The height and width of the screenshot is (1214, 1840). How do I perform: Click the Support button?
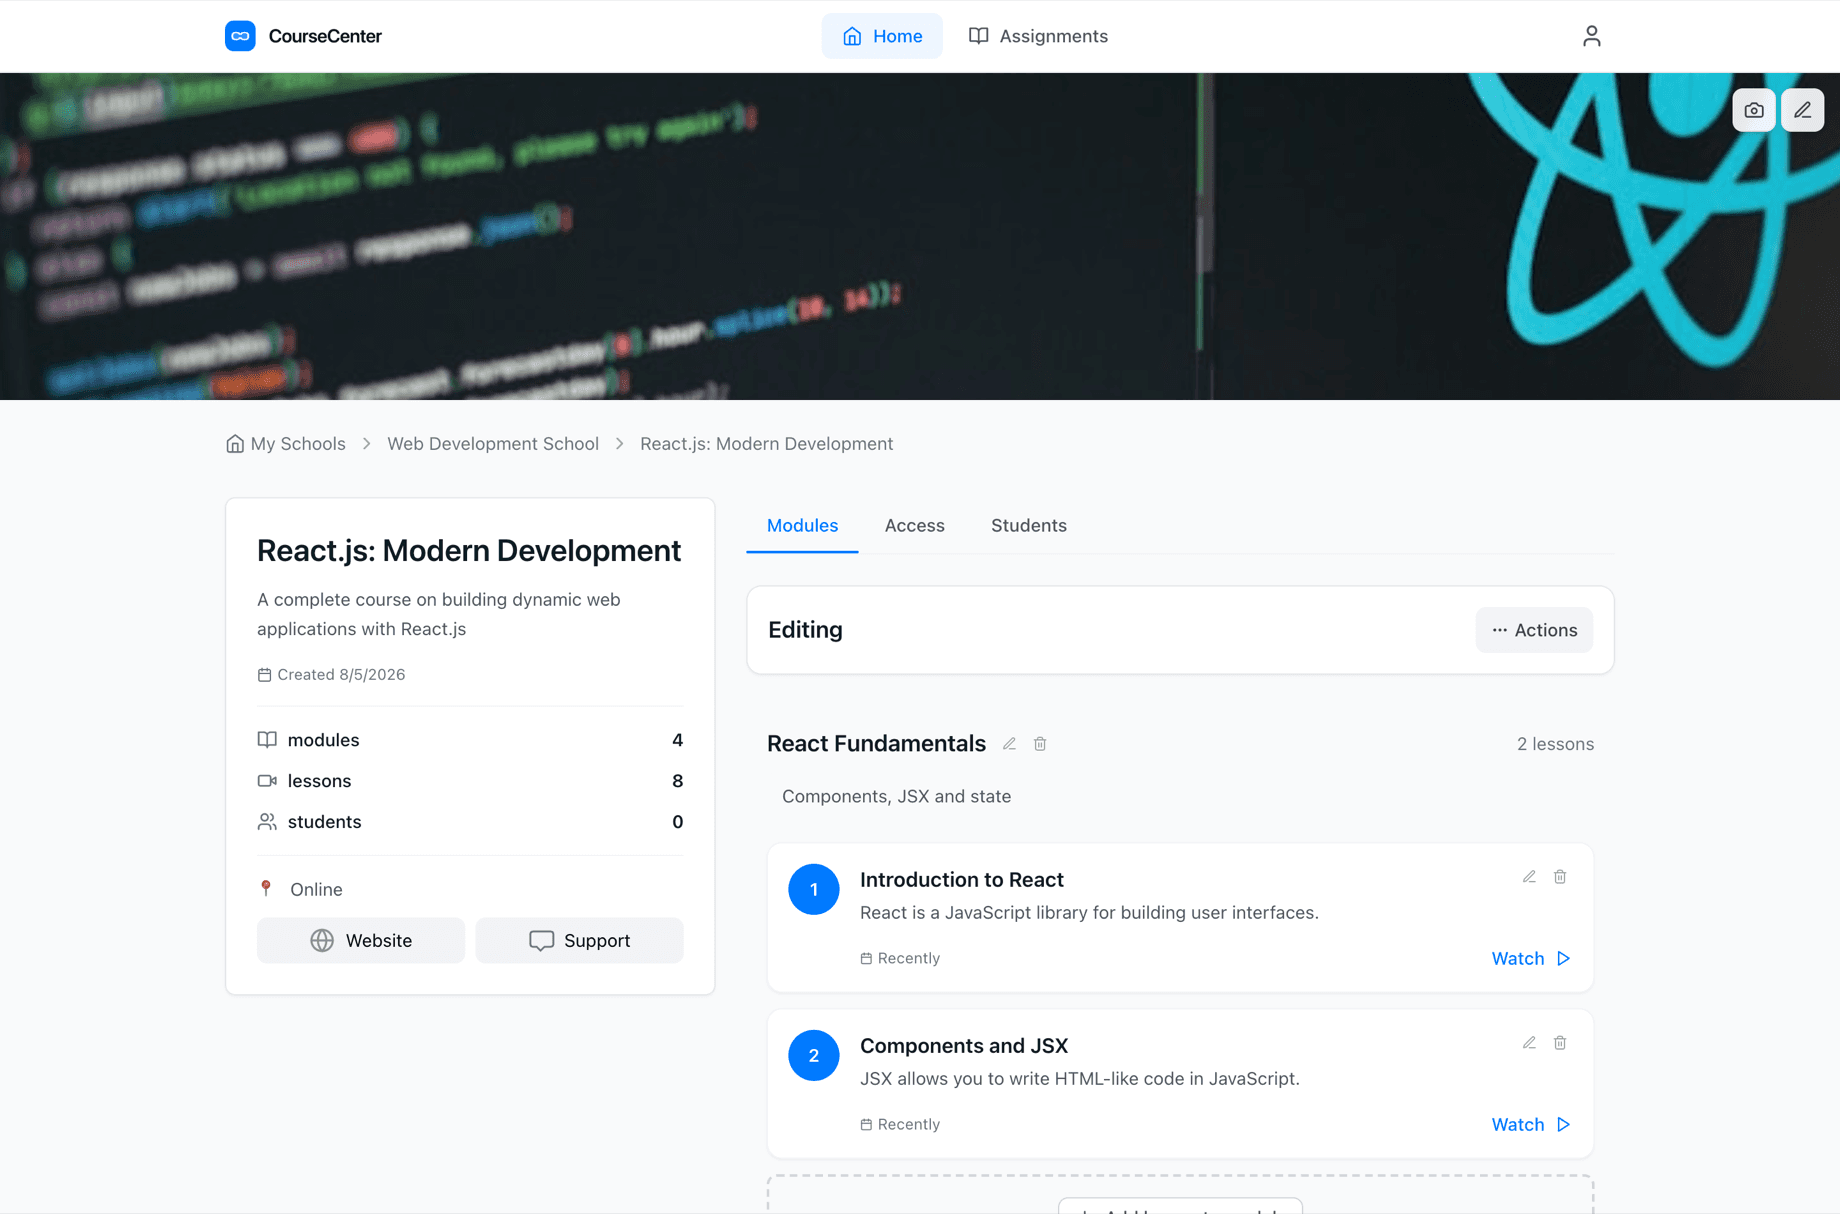click(x=580, y=940)
